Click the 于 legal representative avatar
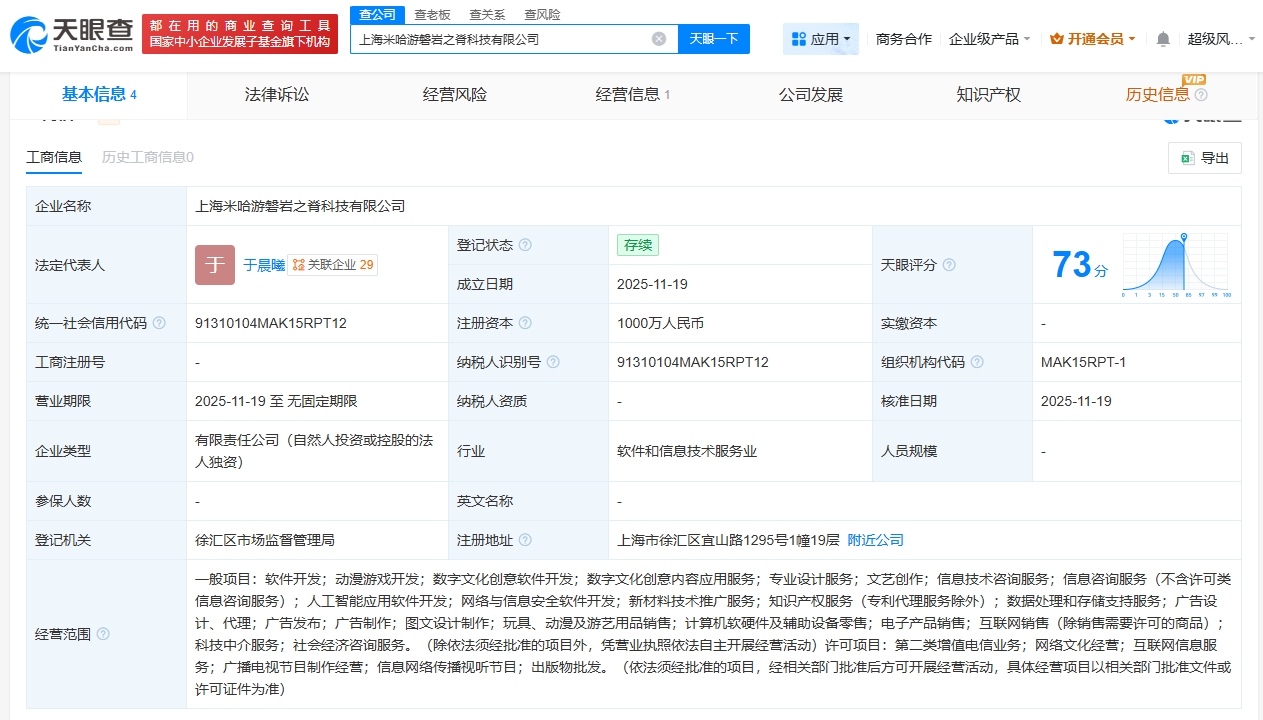Screen dimensions: 1263x720 (215, 265)
